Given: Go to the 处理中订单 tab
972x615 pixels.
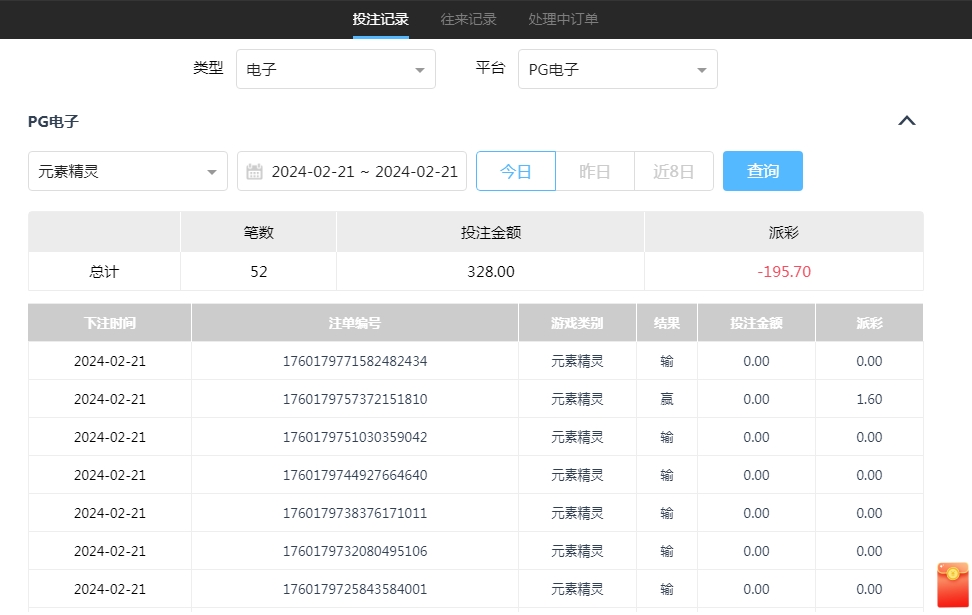Looking at the screenshot, I should [x=563, y=19].
